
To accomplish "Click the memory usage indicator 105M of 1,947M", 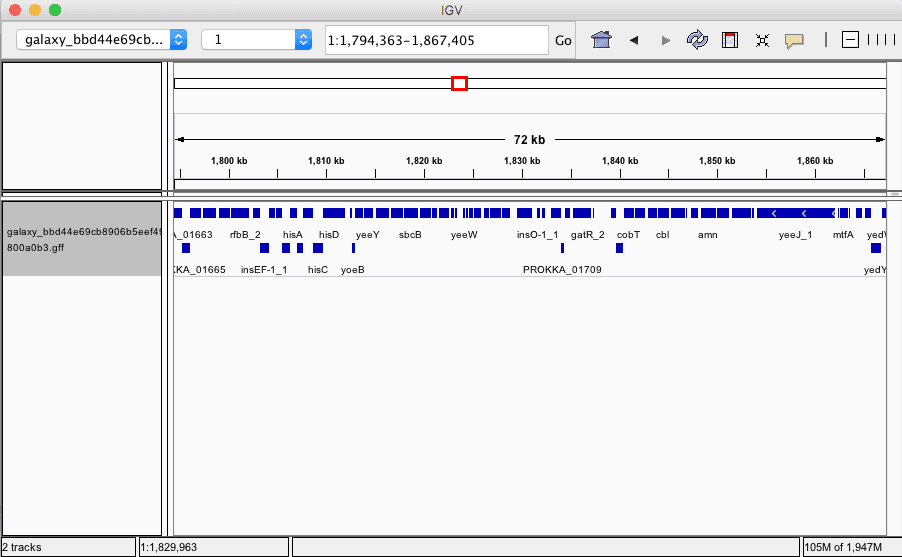I will (x=850, y=547).
